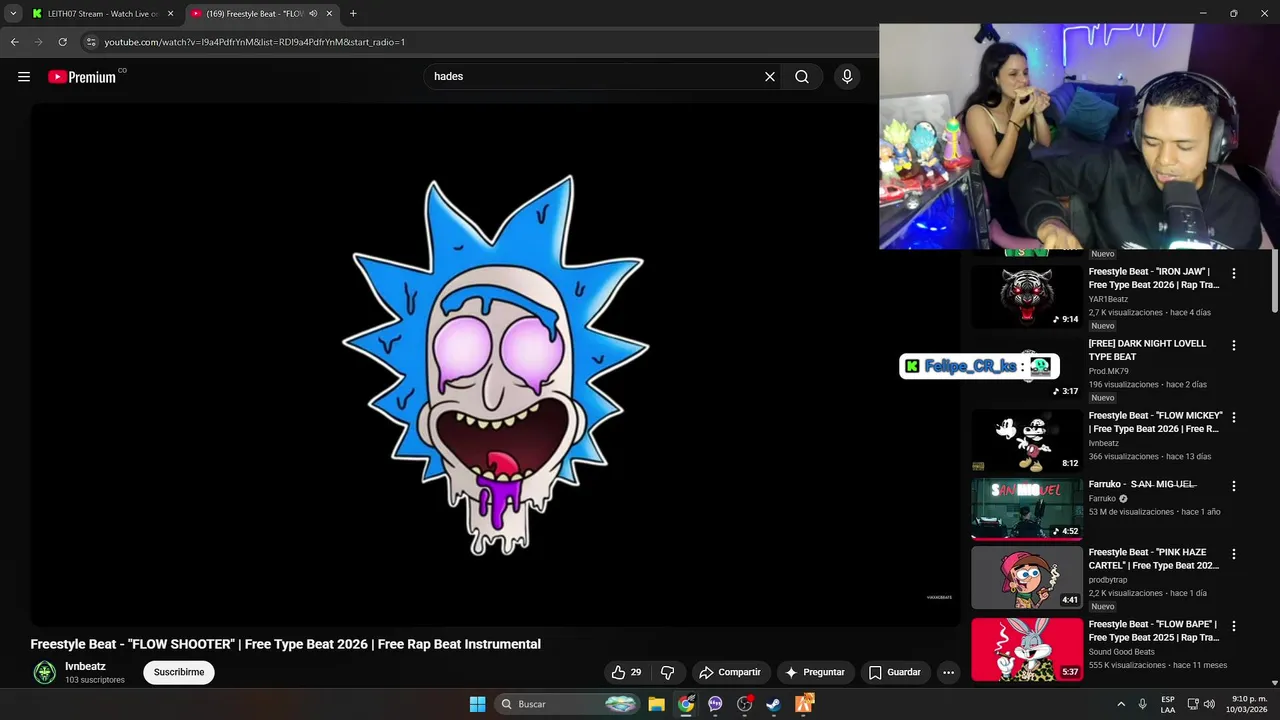Open Windows Start menu
Screen dimensions: 1280x720
click(x=478, y=704)
